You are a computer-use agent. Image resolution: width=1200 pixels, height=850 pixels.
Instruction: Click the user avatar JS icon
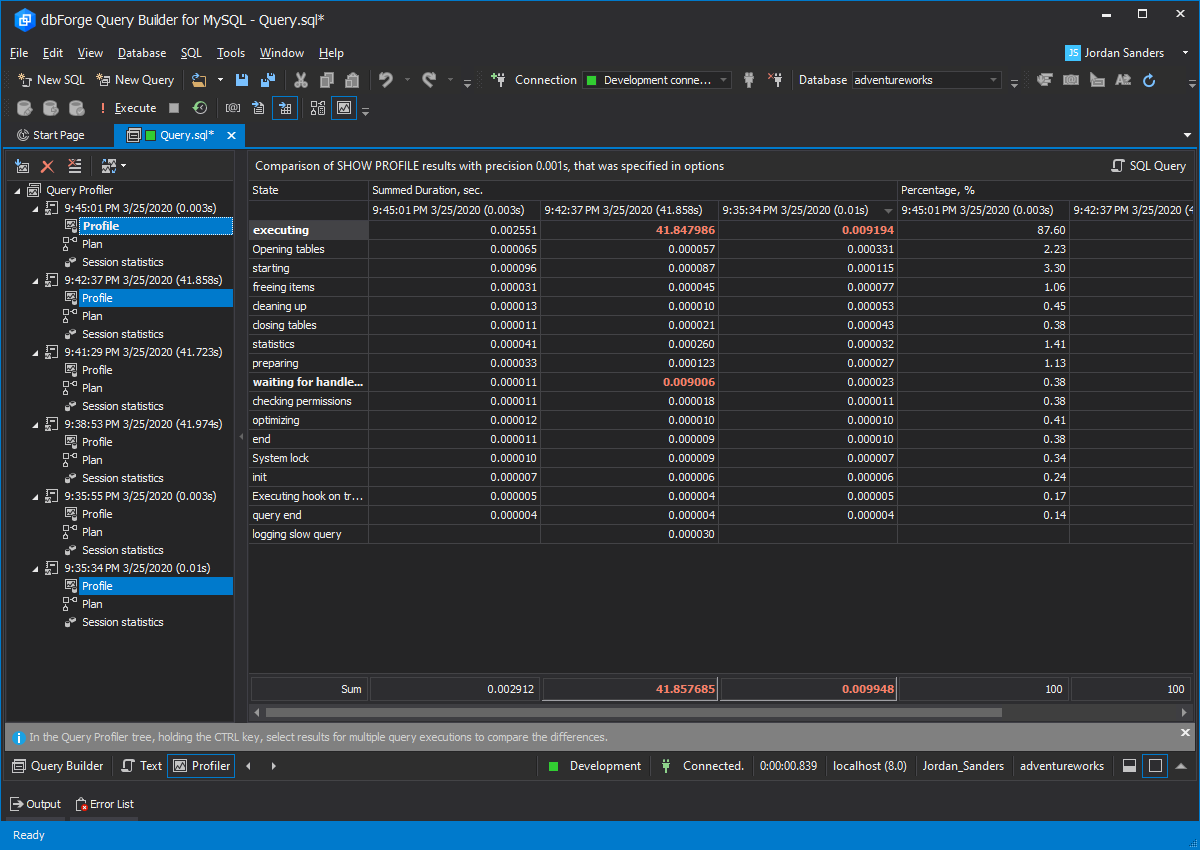[1073, 53]
